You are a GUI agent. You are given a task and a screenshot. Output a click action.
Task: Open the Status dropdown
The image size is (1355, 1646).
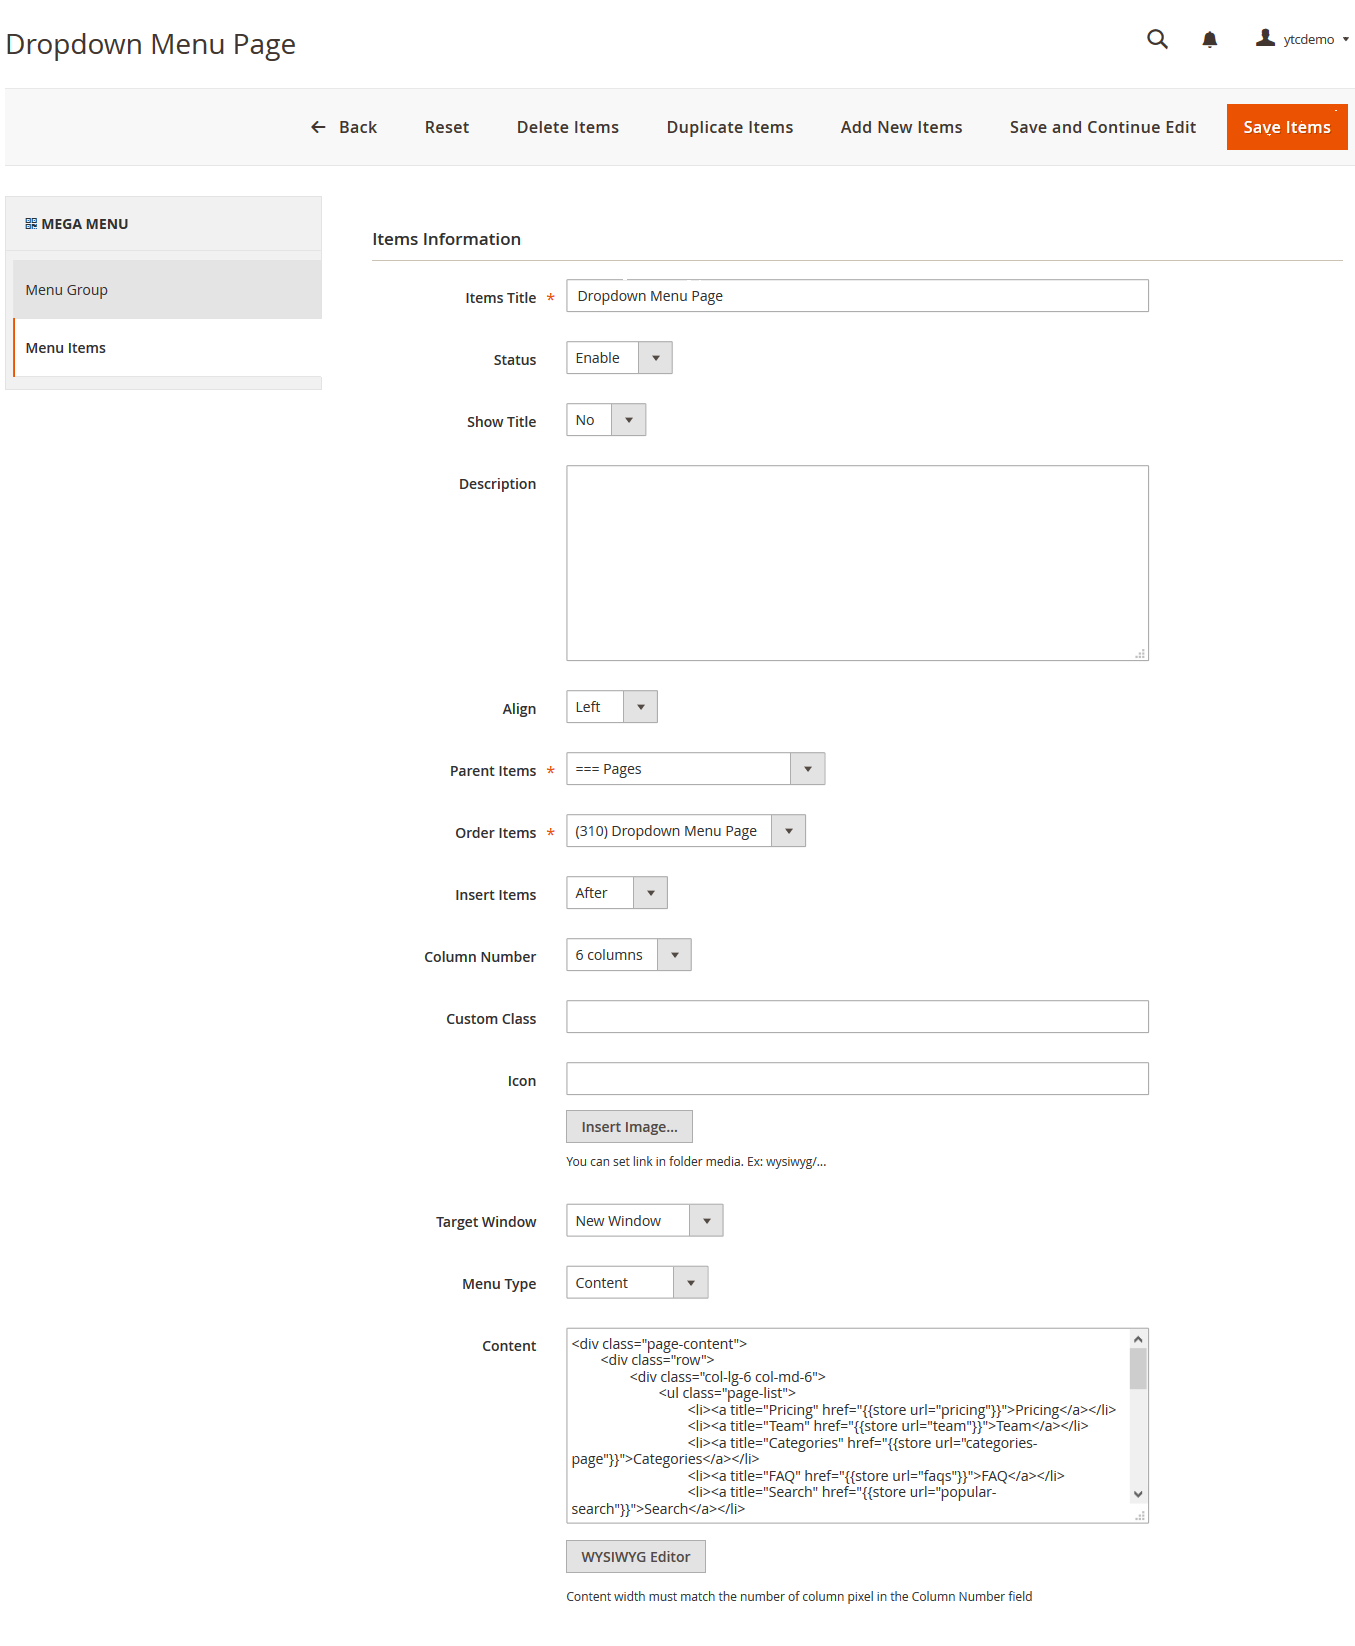pos(619,358)
